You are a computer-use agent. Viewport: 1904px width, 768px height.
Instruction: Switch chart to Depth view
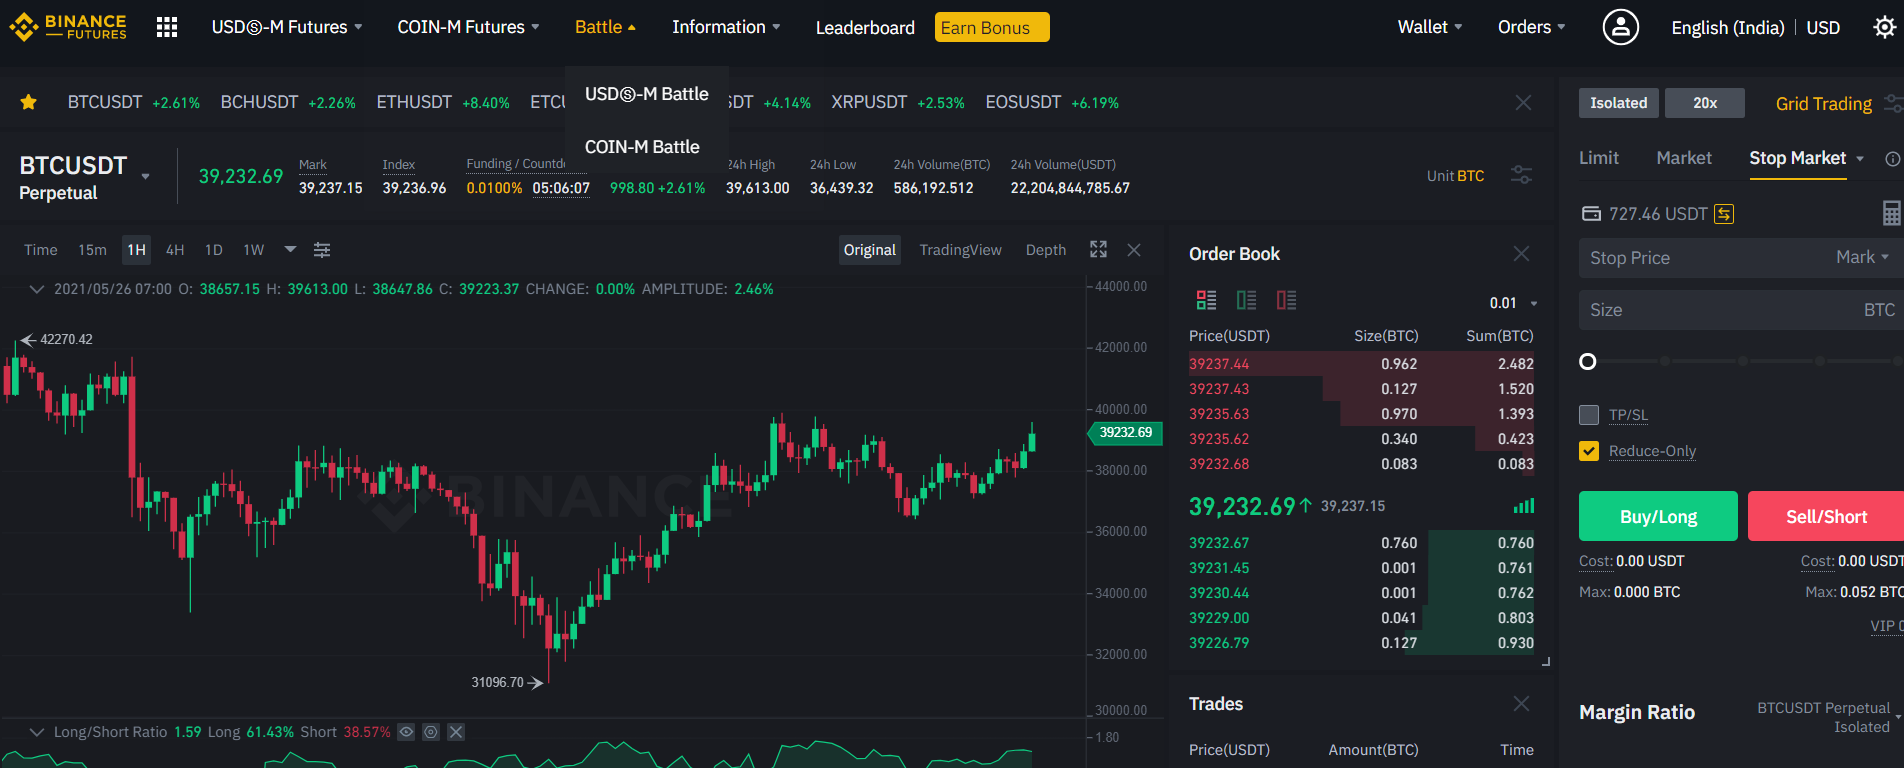(1046, 250)
